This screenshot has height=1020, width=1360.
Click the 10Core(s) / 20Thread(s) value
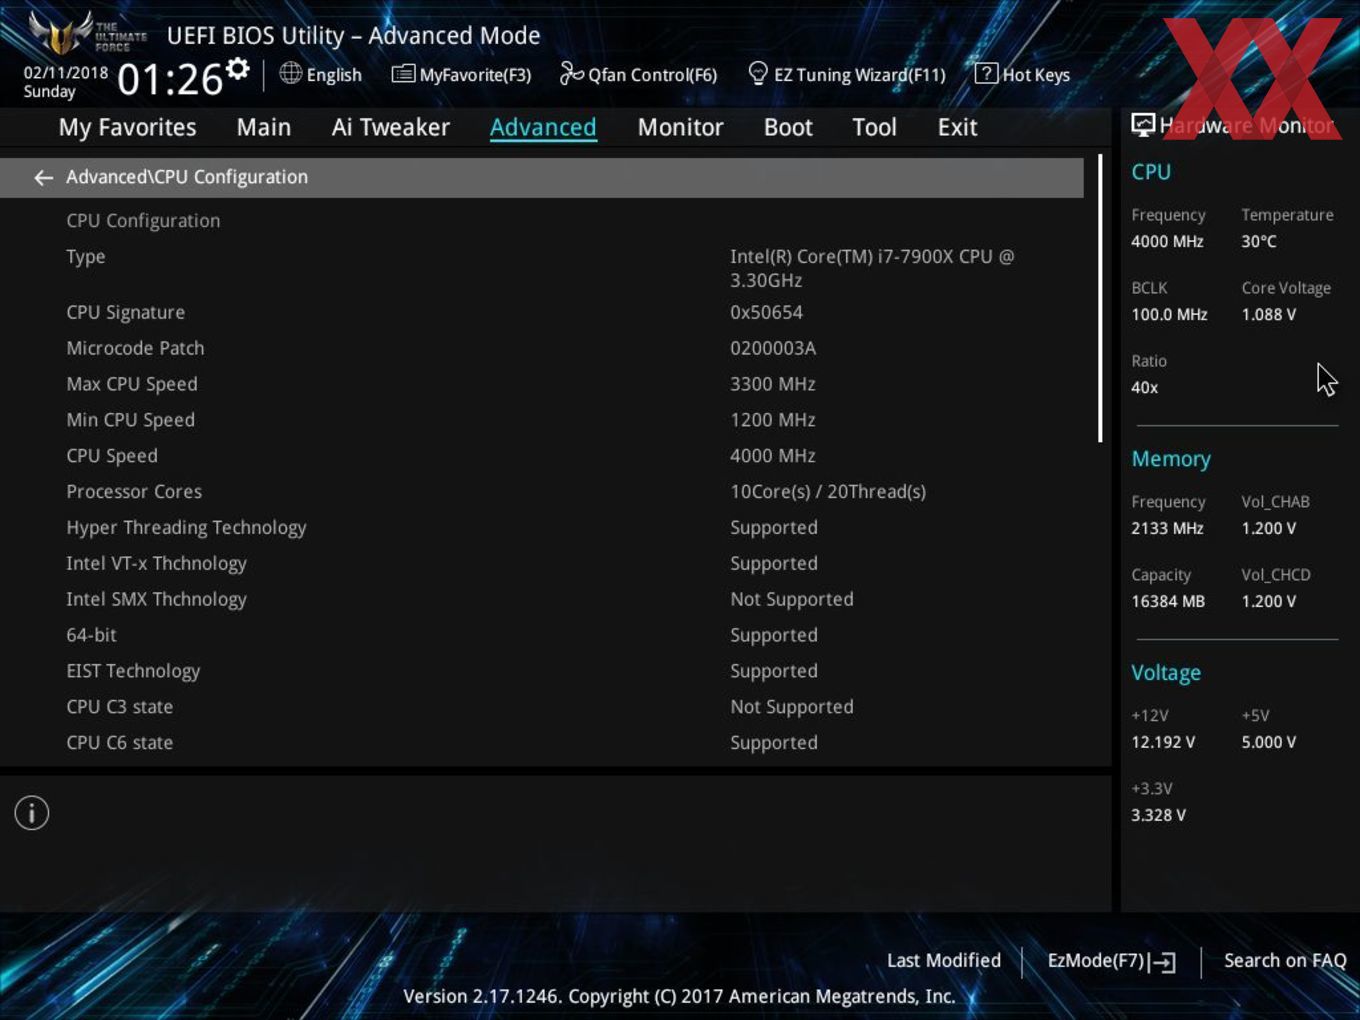[828, 492]
